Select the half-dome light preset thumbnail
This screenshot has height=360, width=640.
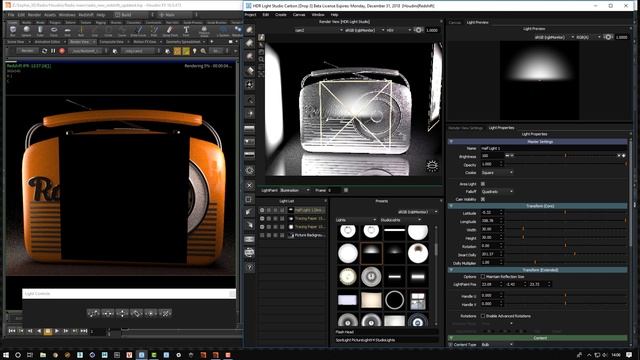point(371,253)
